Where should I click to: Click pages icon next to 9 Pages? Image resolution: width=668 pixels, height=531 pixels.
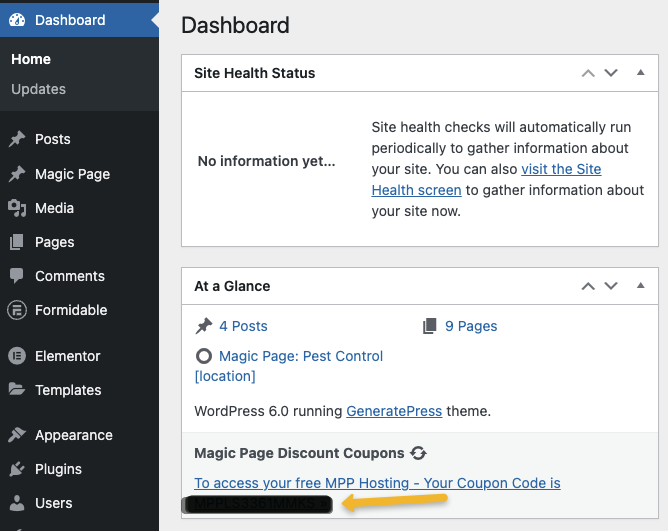(430, 326)
